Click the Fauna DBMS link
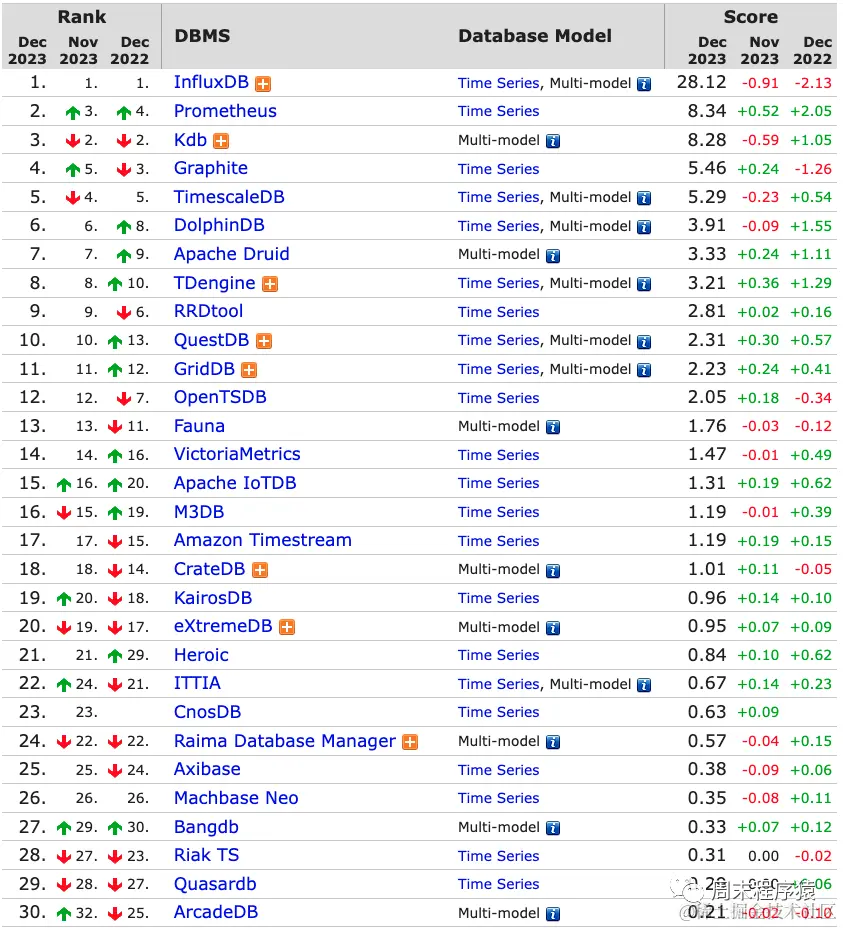 199,426
